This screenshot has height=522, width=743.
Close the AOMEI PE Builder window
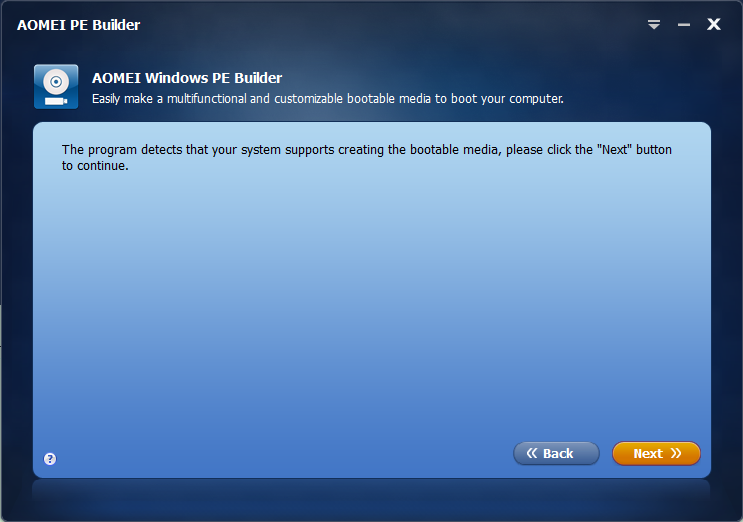coord(714,24)
